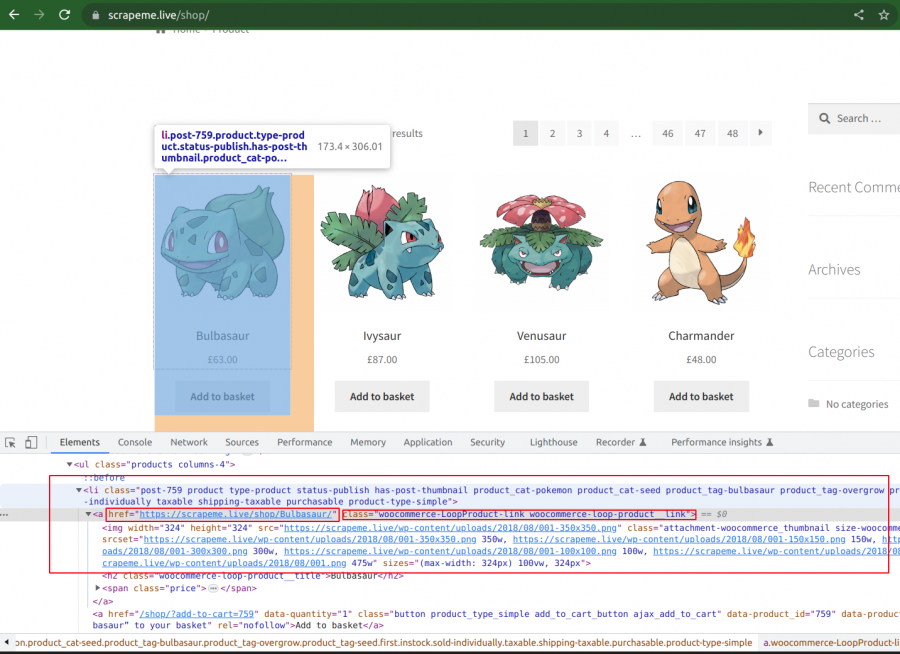Click the back navigation arrow
The width and height of the screenshot is (900, 654).
click(13, 14)
